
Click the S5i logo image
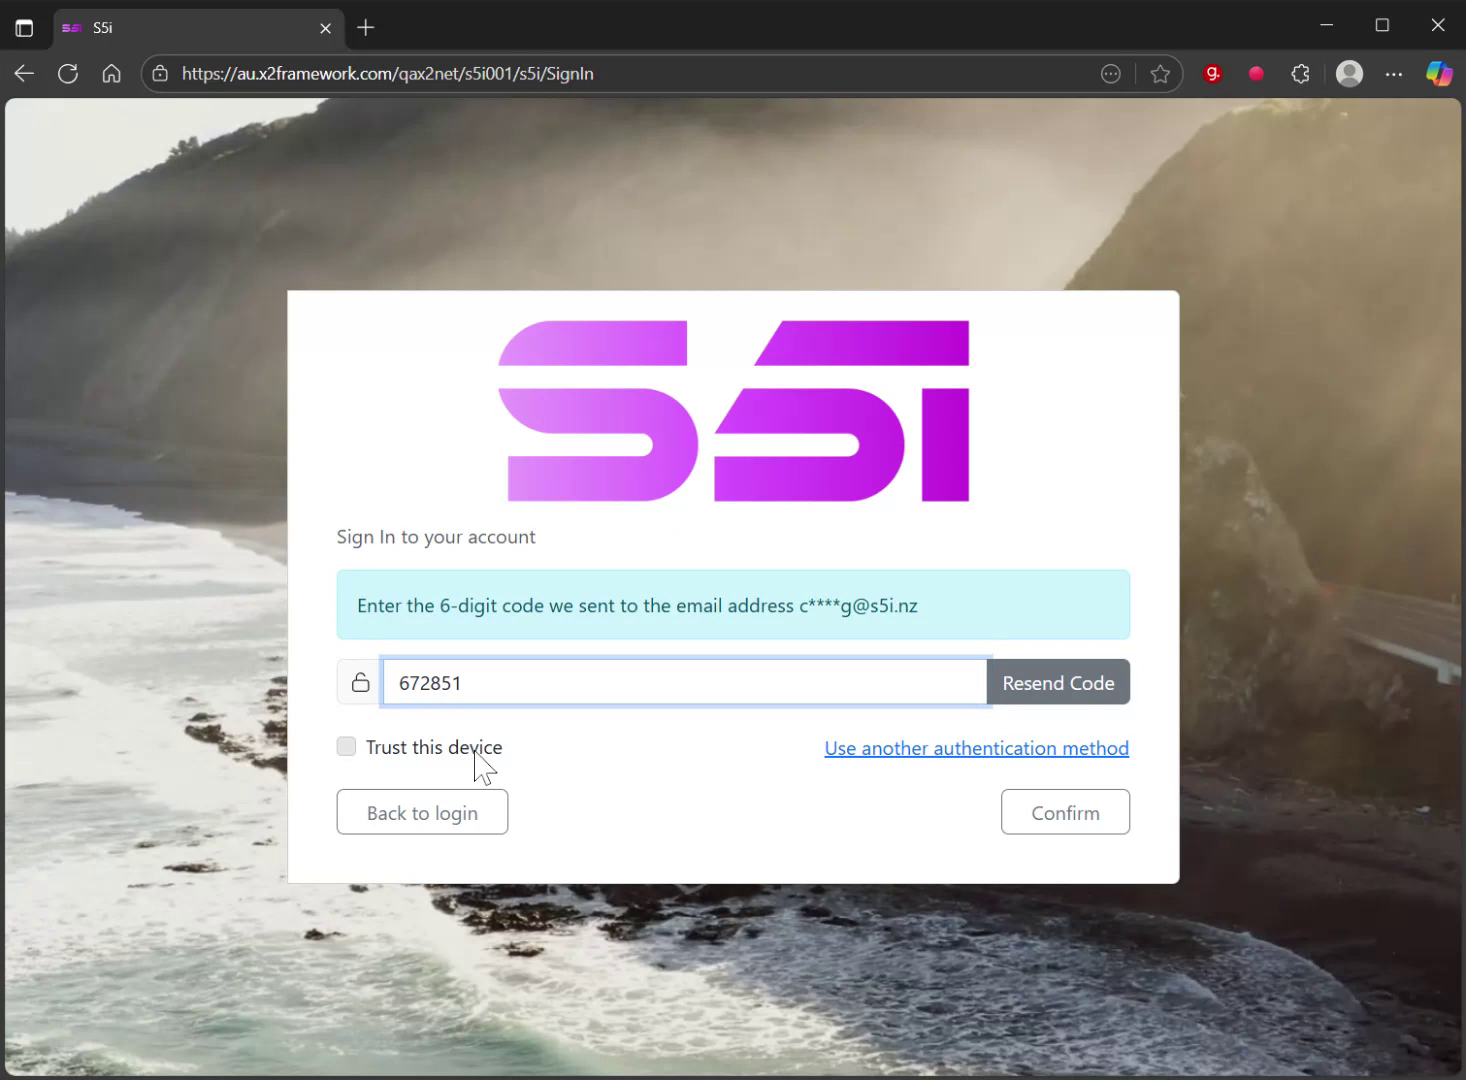(x=733, y=411)
